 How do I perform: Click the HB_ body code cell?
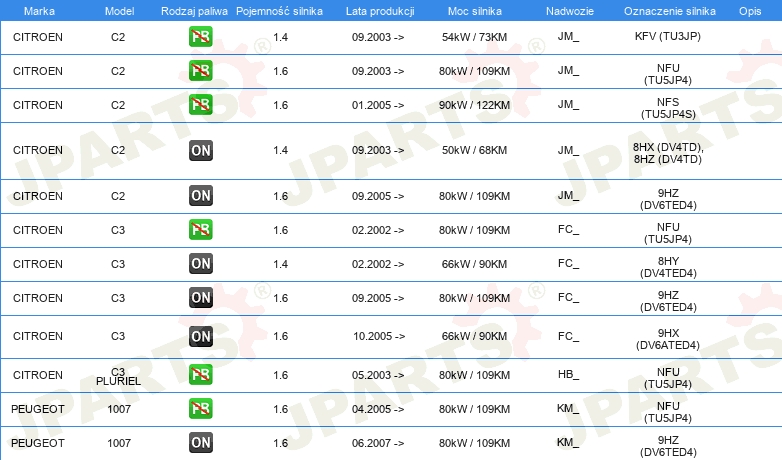coord(568,374)
